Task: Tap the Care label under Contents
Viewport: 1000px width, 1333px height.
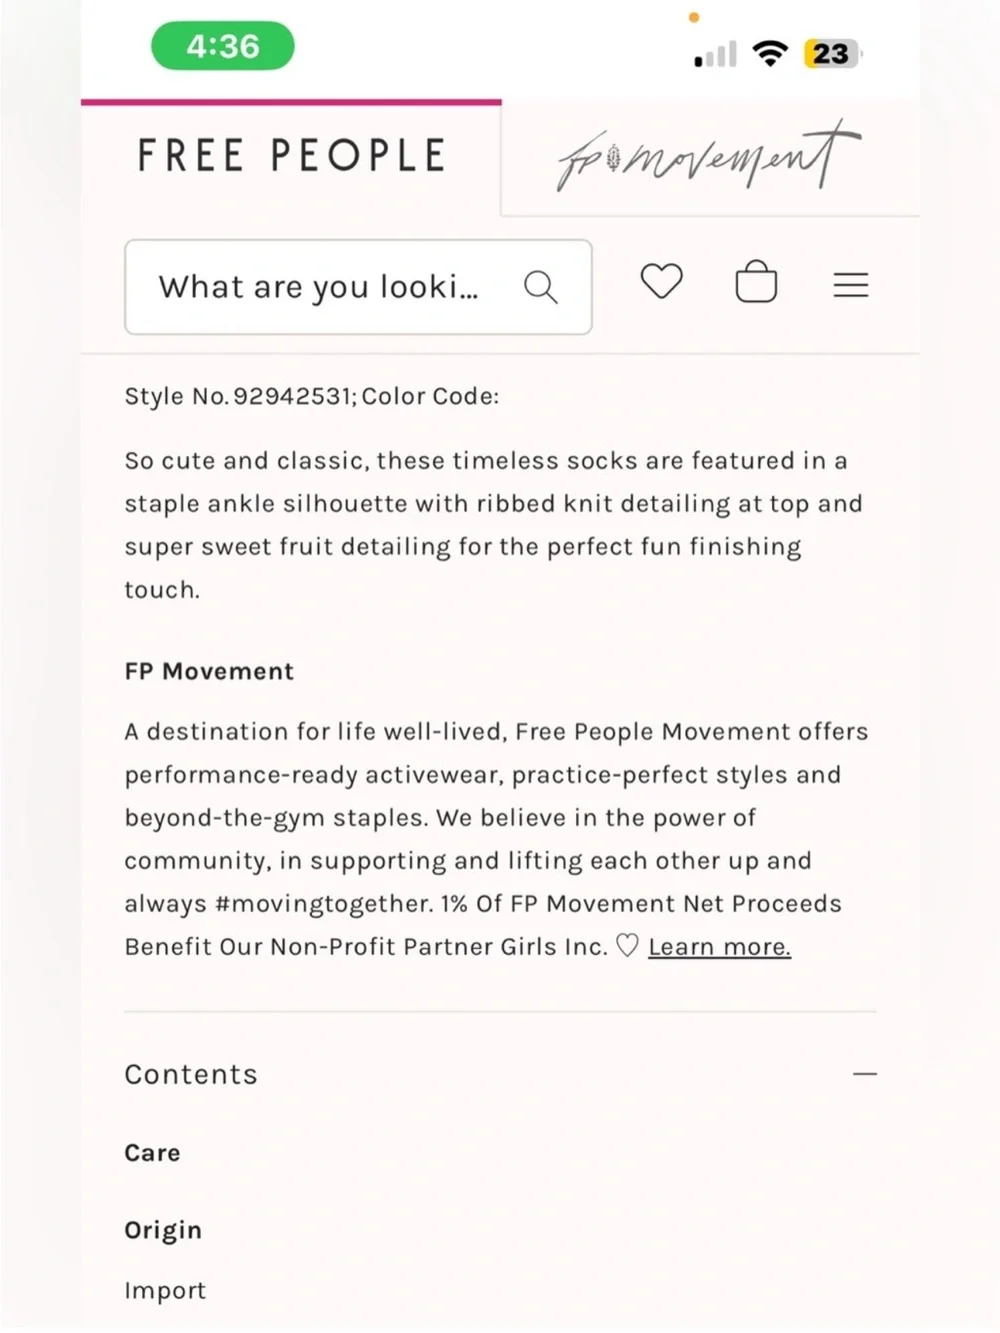Action: 152,1152
